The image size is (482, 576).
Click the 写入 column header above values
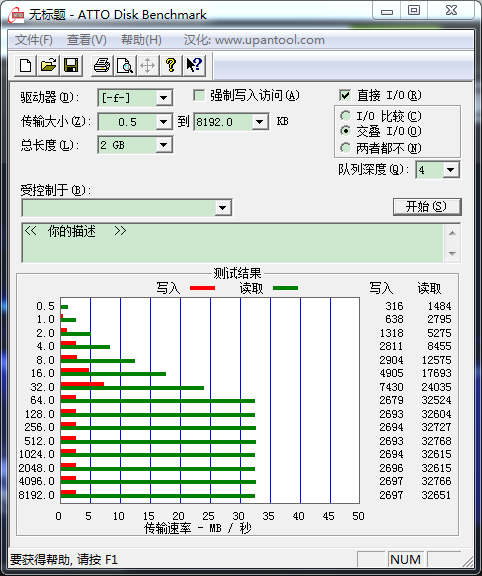381,288
